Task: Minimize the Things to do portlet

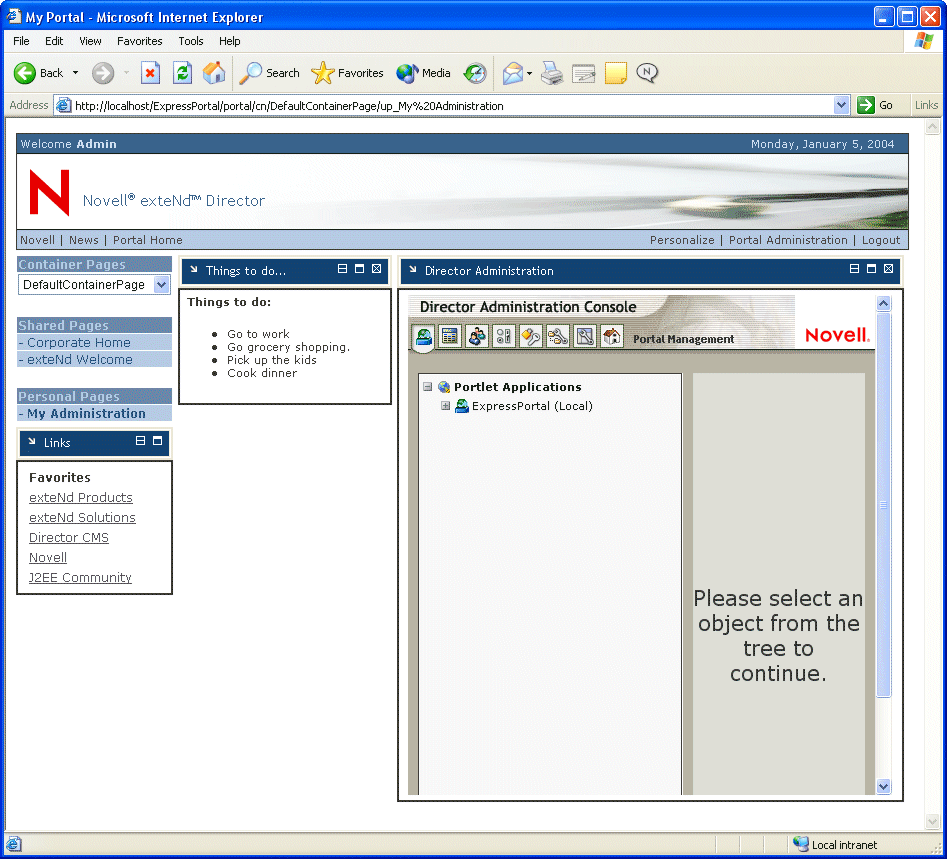Action: point(342,268)
